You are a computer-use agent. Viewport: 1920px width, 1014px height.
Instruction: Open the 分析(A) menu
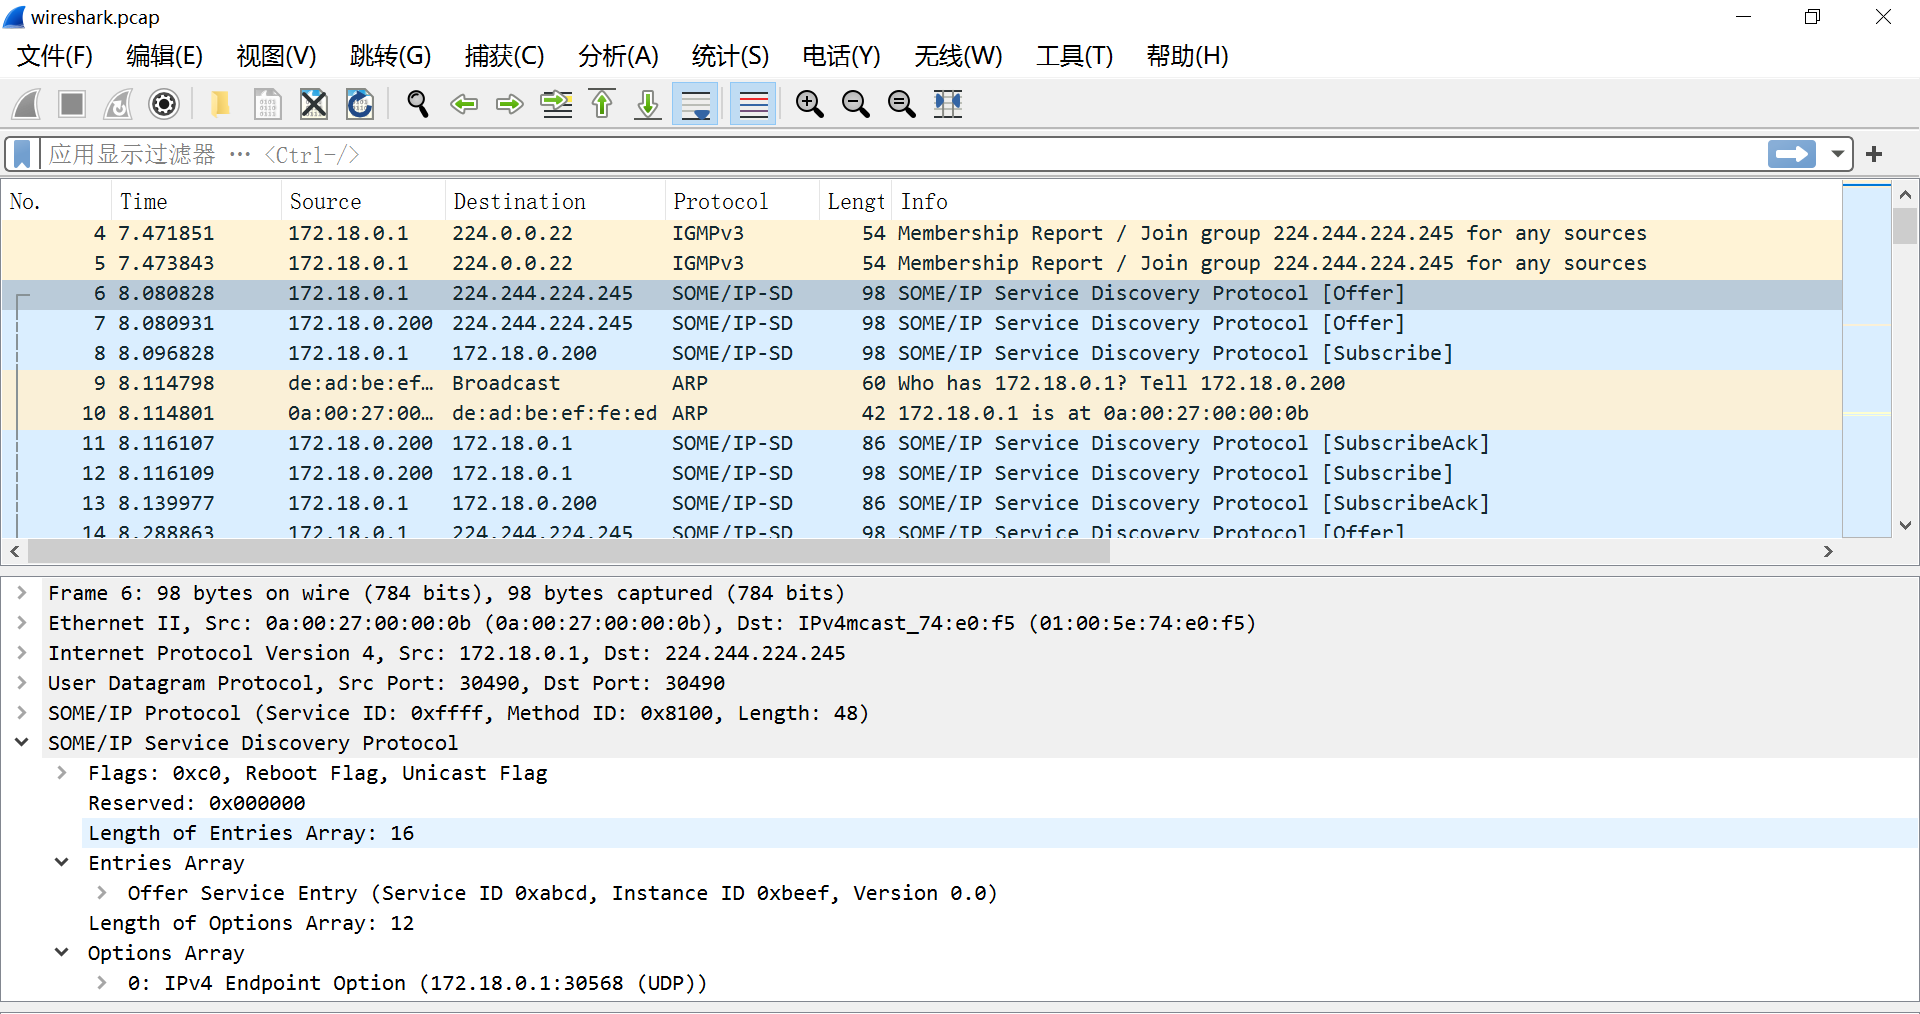tap(618, 56)
